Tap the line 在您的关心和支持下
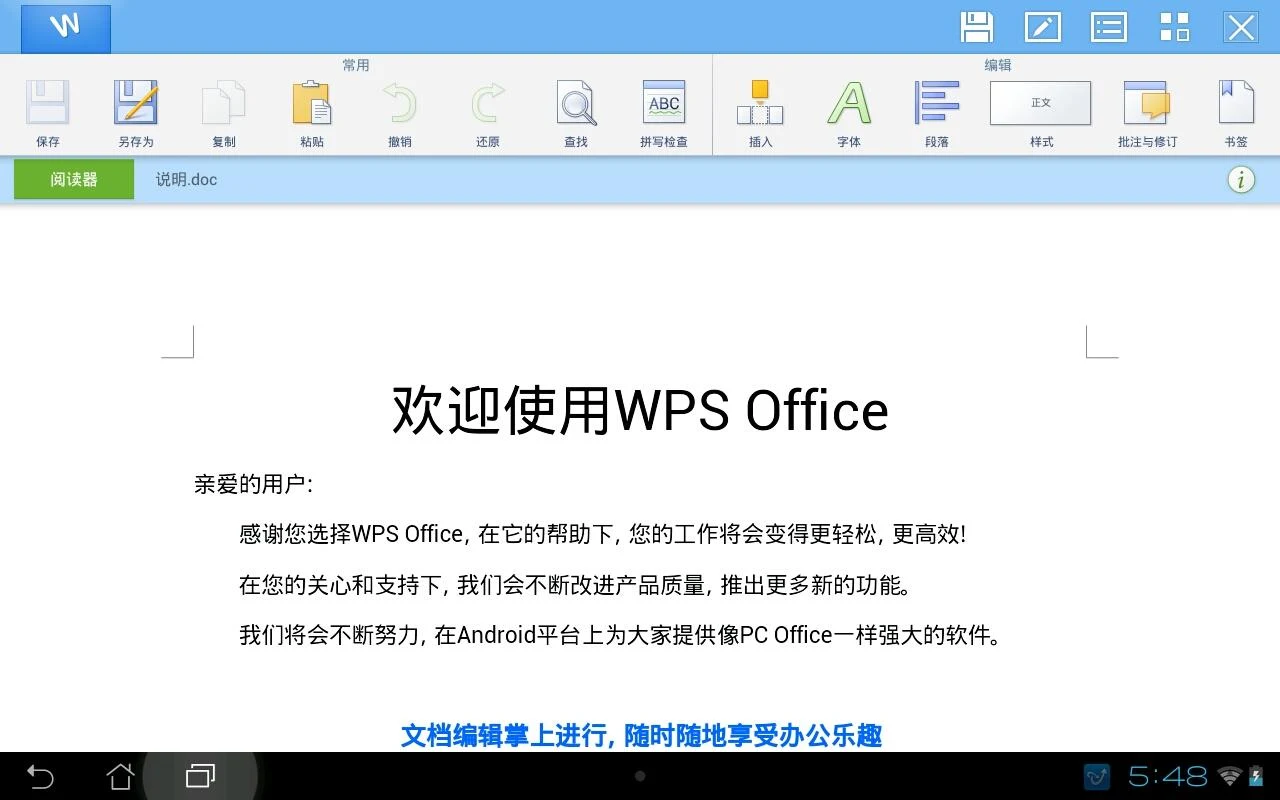The width and height of the screenshot is (1280, 800). pos(575,585)
